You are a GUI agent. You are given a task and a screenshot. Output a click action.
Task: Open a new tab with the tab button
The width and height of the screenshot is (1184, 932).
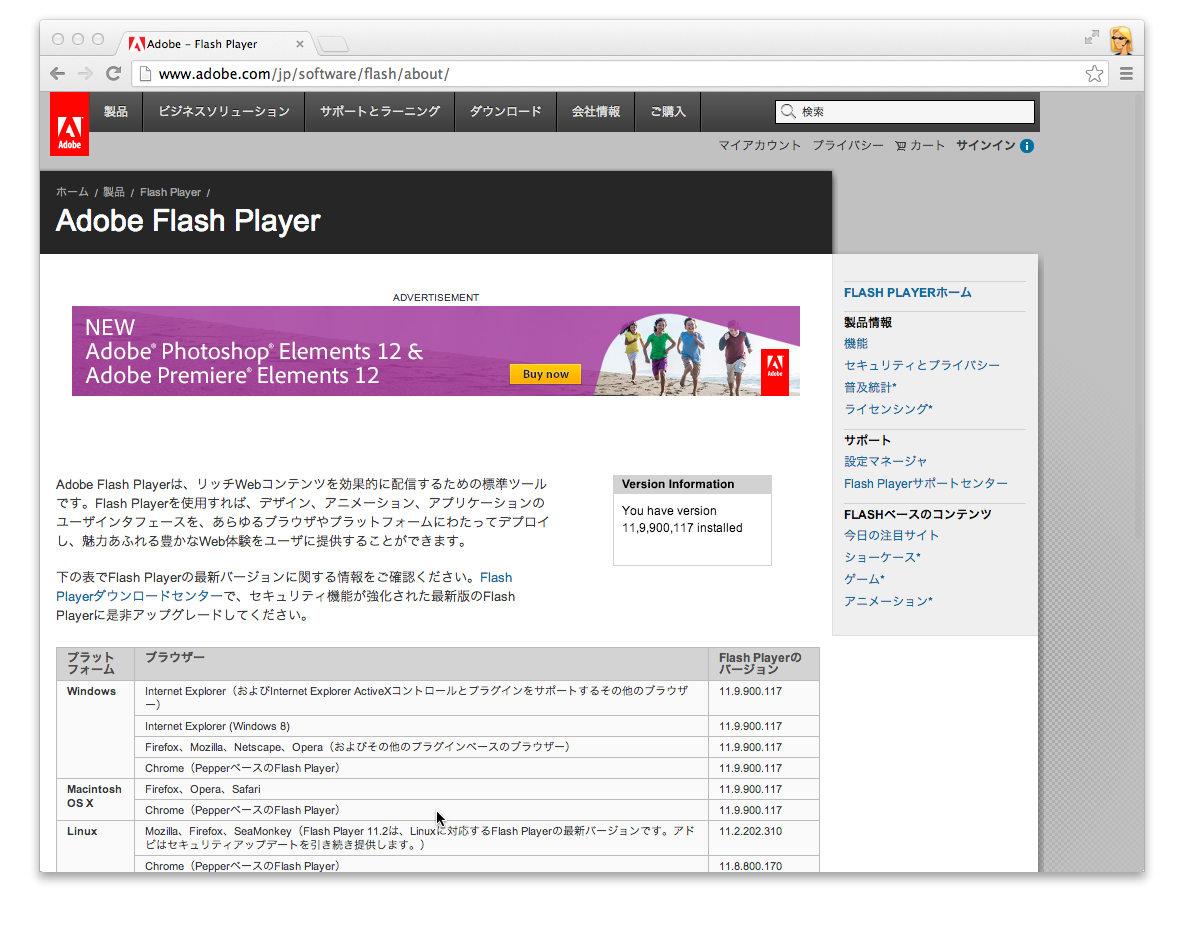pyautogui.click(x=333, y=44)
